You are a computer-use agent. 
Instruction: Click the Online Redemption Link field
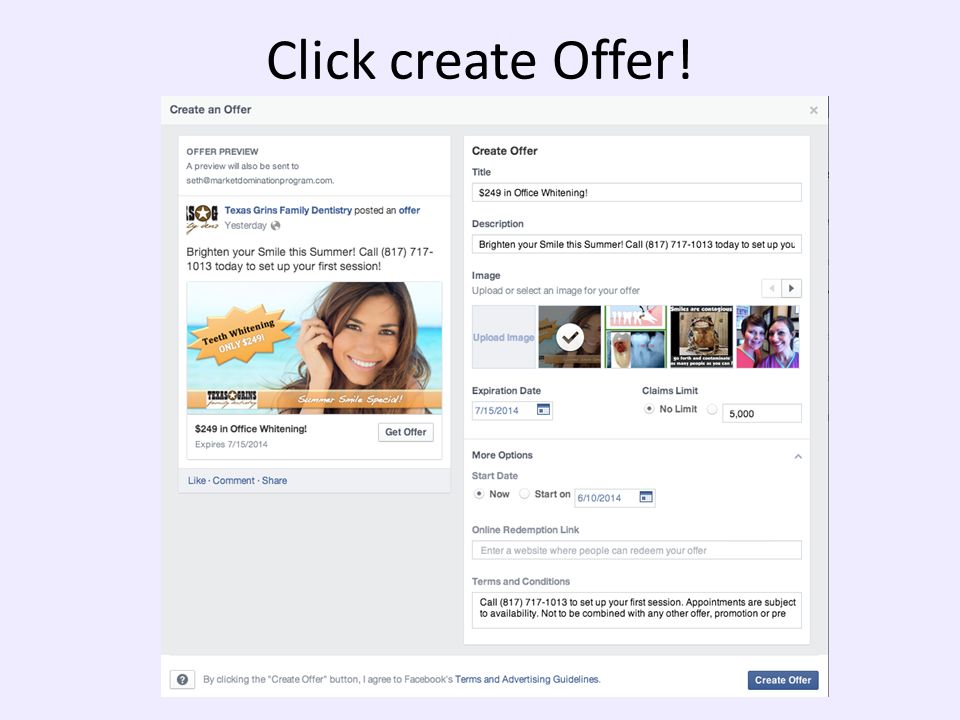[x=637, y=550]
